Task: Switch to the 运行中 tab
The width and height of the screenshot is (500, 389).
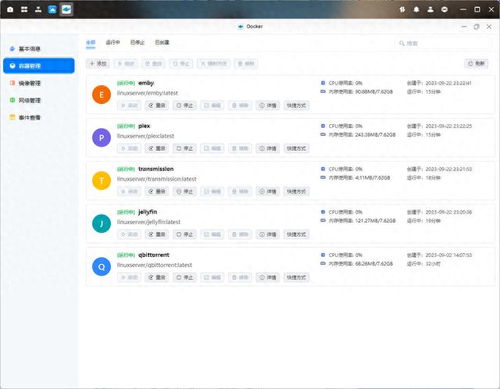Action: (113, 43)
